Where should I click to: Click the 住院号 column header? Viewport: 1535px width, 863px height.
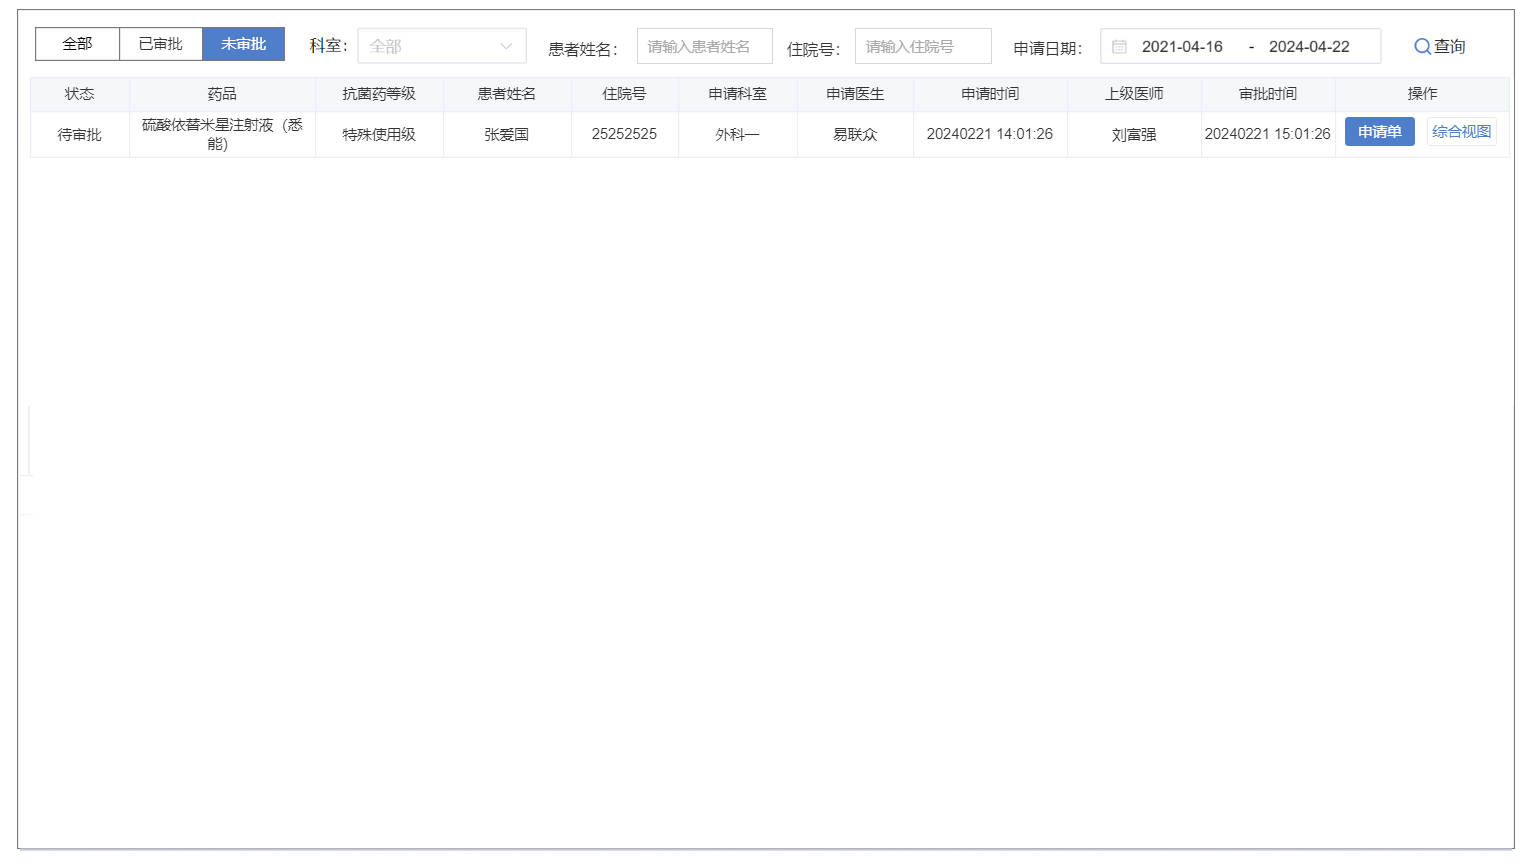(624, 94)
